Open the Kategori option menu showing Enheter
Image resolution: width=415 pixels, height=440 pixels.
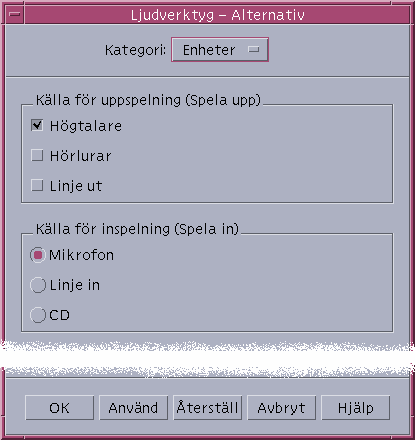(220, 50)
